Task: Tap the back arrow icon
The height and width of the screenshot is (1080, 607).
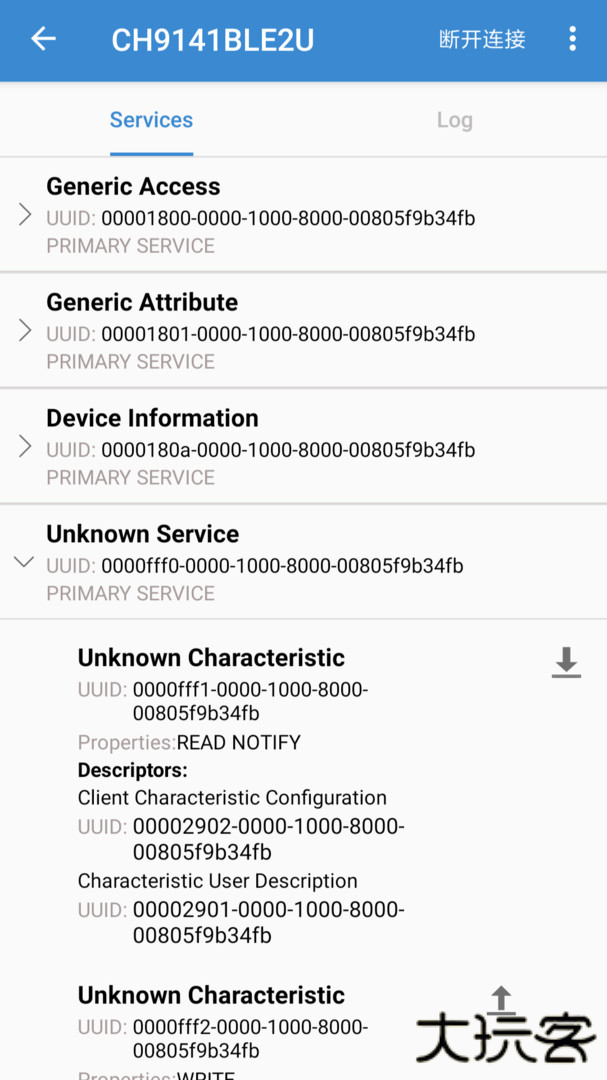Action: 44,40
